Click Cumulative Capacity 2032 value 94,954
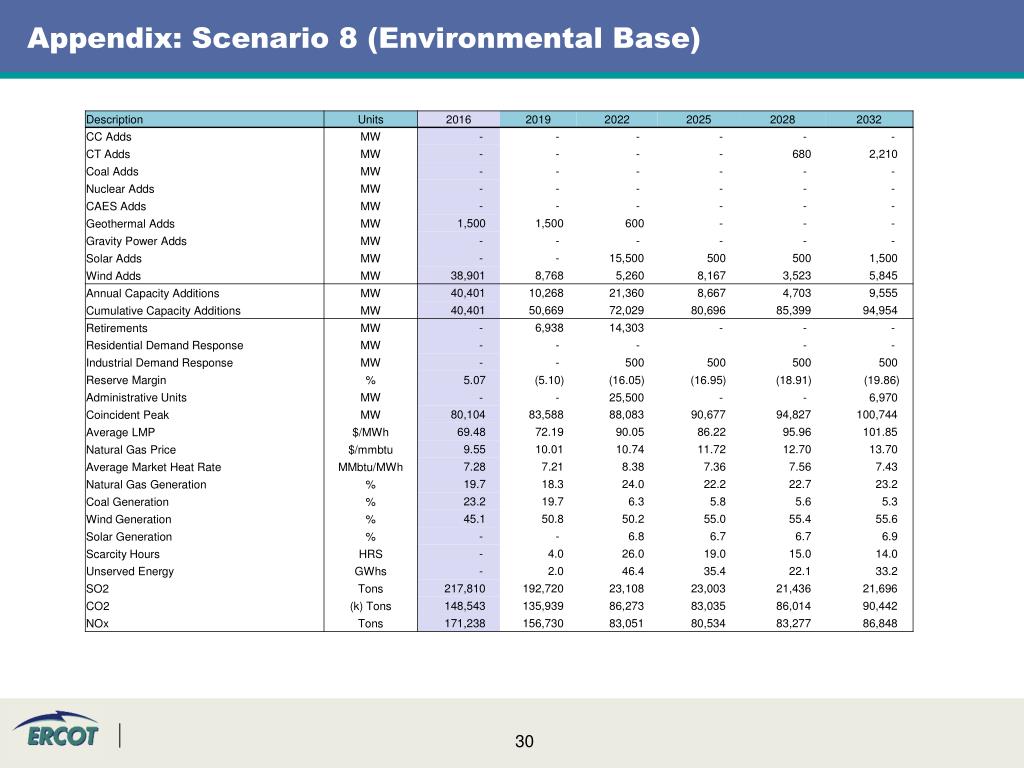The height and width of the screenshot is (768, 1024). coord(880,311)
